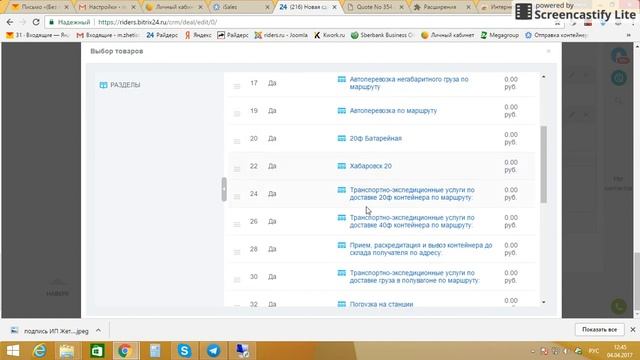
Task: Open row menu handle for ID 28
Action: pos(237,252)
